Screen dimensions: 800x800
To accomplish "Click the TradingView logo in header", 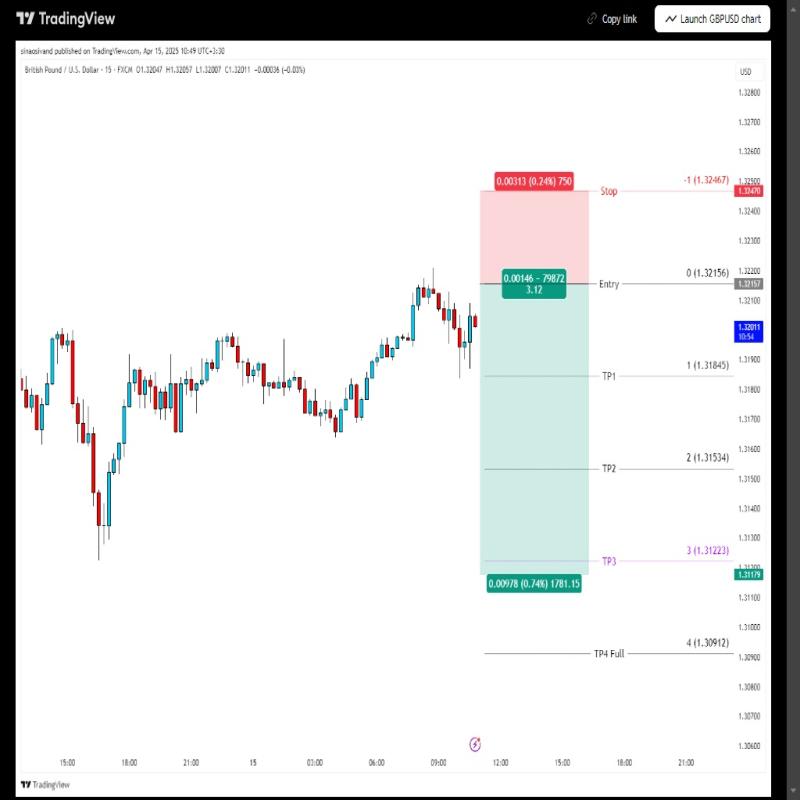I will (x=65, y=19).
